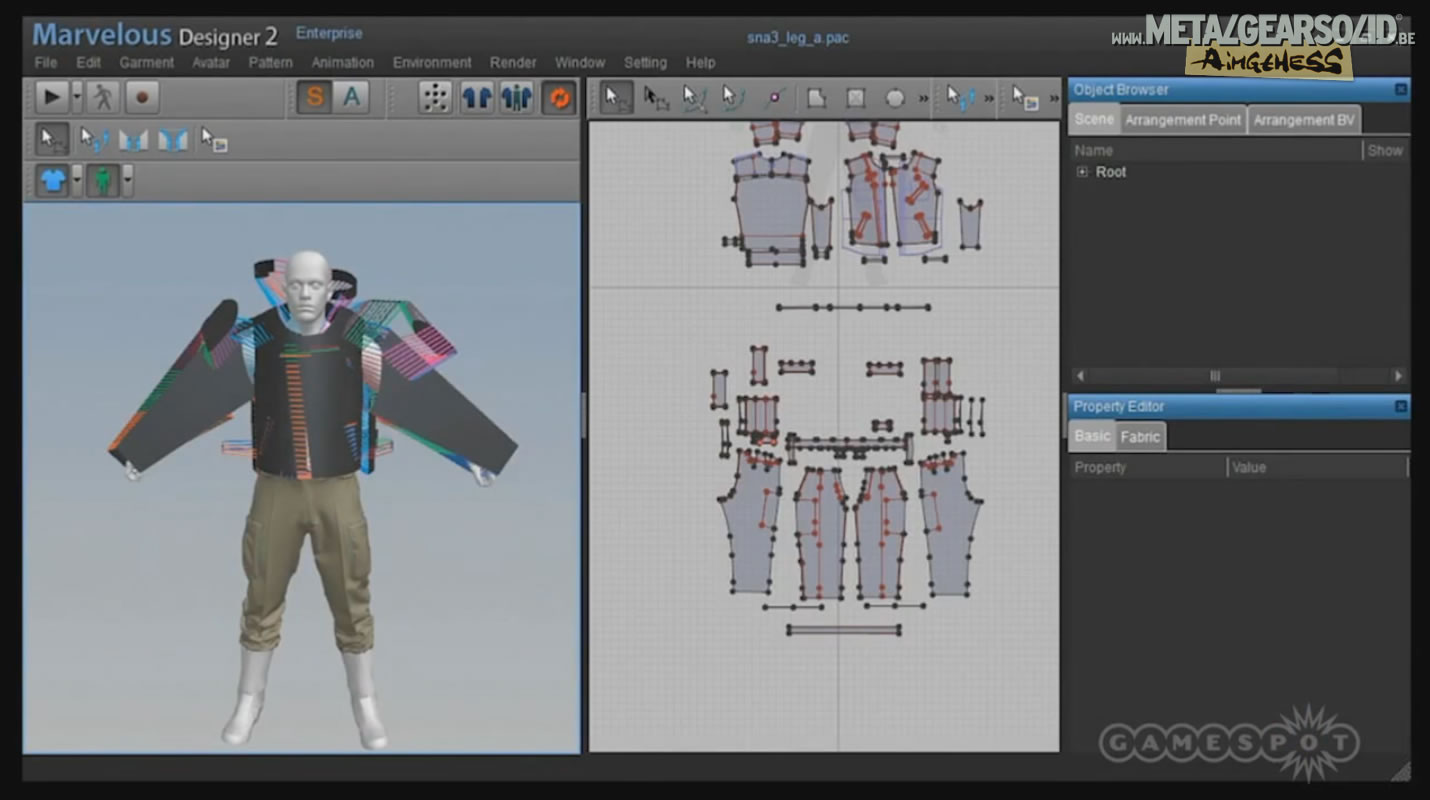Select the 2D pattern select/move tool

pos(617,98)
